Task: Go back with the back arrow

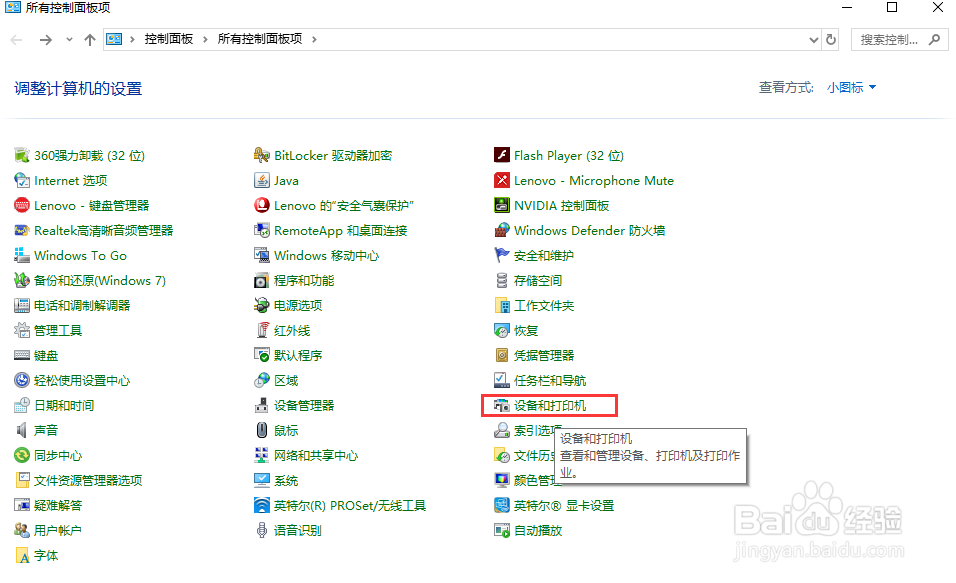Action: click(x=16, y=40)
